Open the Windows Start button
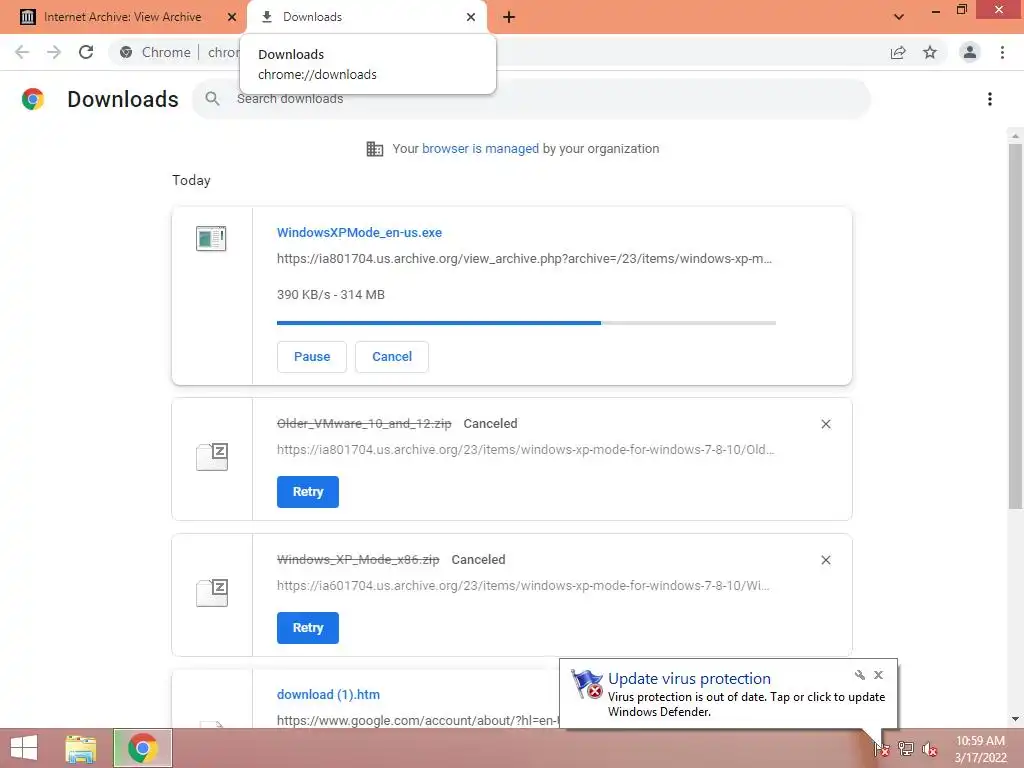 [24, 748]
